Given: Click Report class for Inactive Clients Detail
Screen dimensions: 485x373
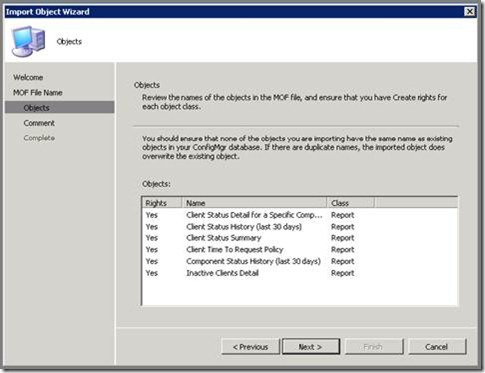Looking at the screenshot, I should pos(343,273).
